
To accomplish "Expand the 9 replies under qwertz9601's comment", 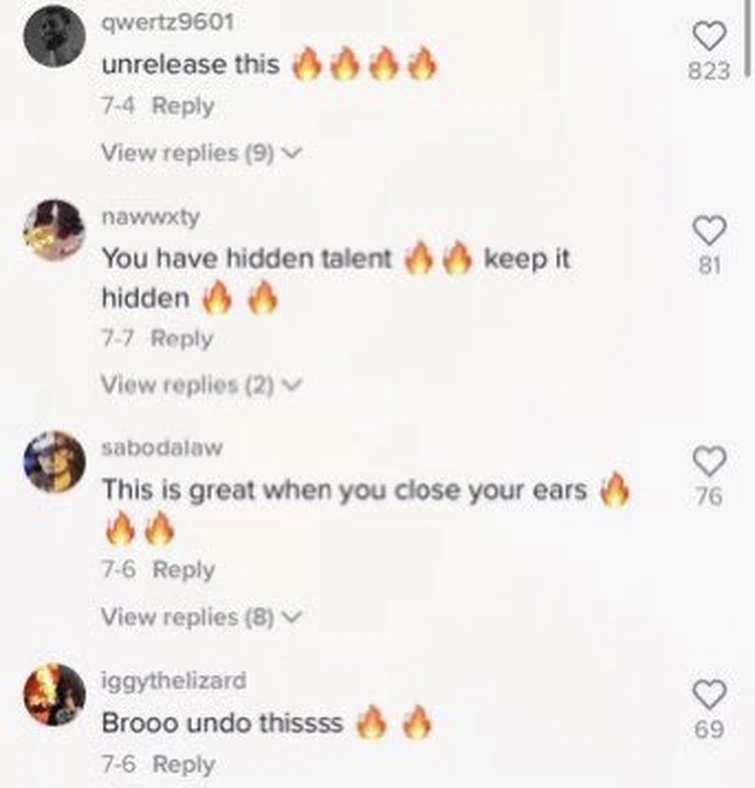I will pos(202,152).
